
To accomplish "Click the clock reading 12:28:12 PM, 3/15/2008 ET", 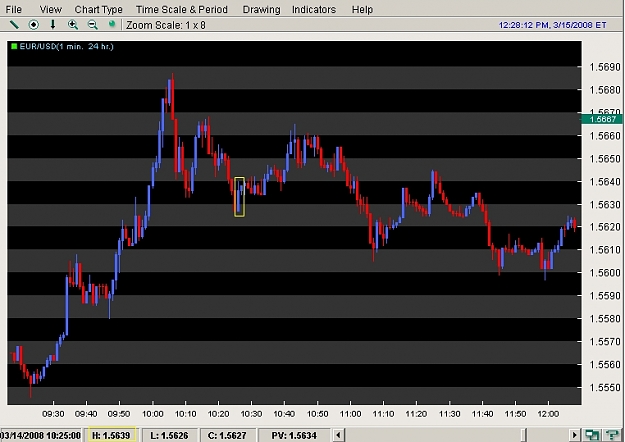I will 552,25.
